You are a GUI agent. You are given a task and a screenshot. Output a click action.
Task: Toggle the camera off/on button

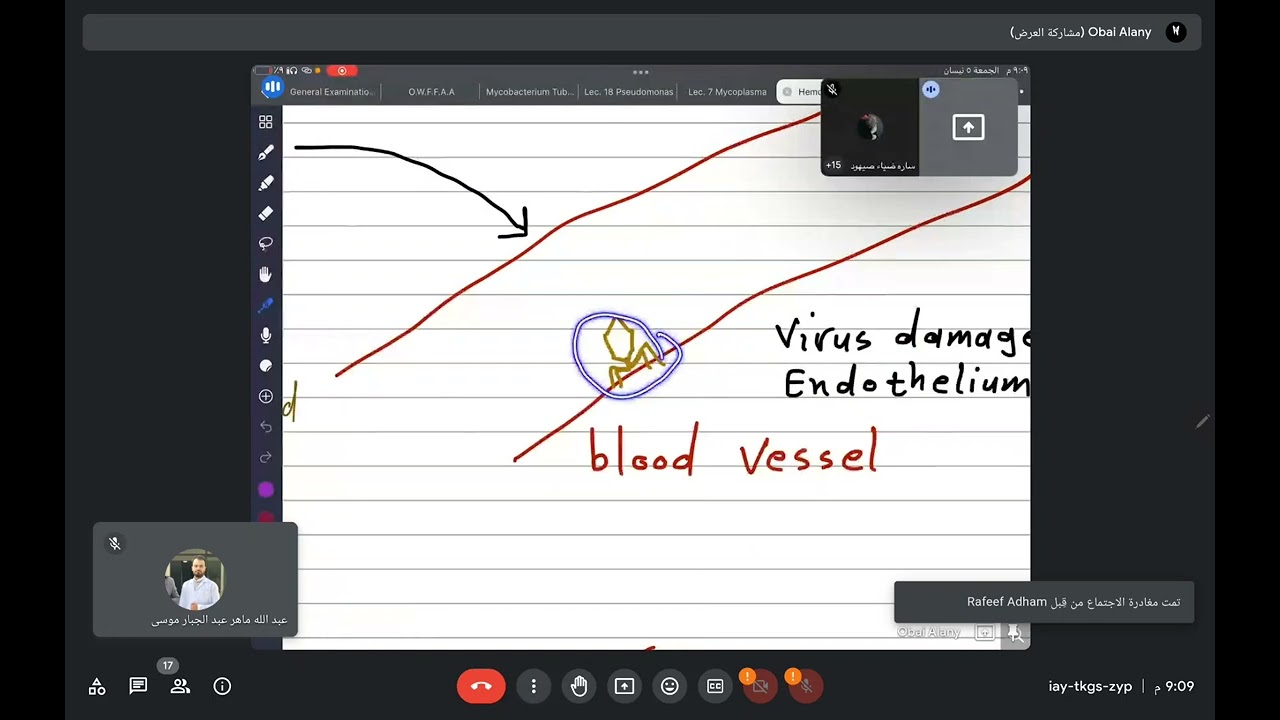click(760, 686)
